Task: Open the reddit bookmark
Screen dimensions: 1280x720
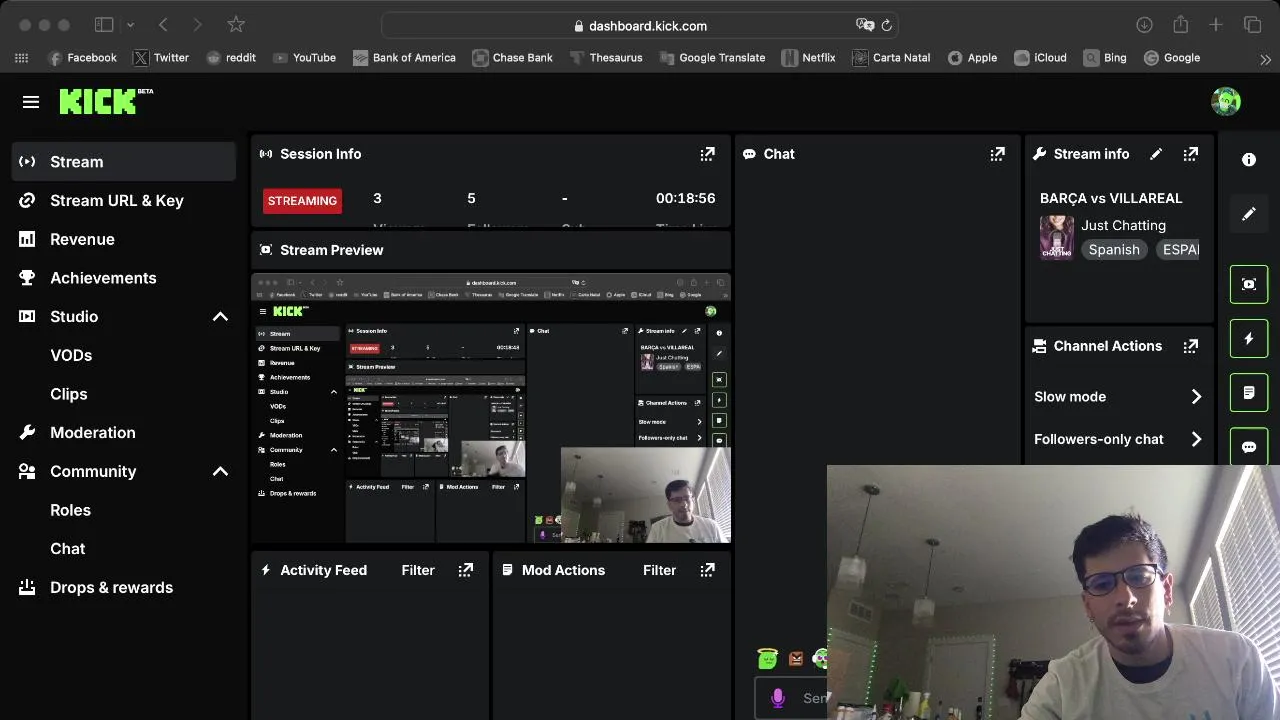Action: 231,58
